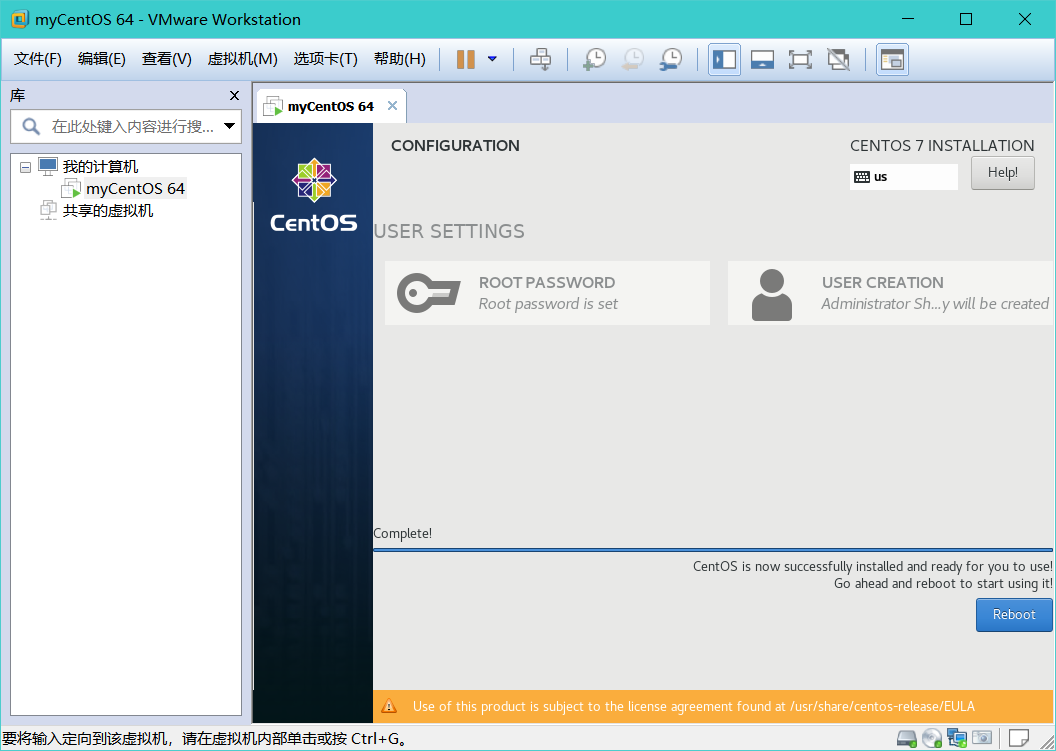Toggle the console view icon

892,59
